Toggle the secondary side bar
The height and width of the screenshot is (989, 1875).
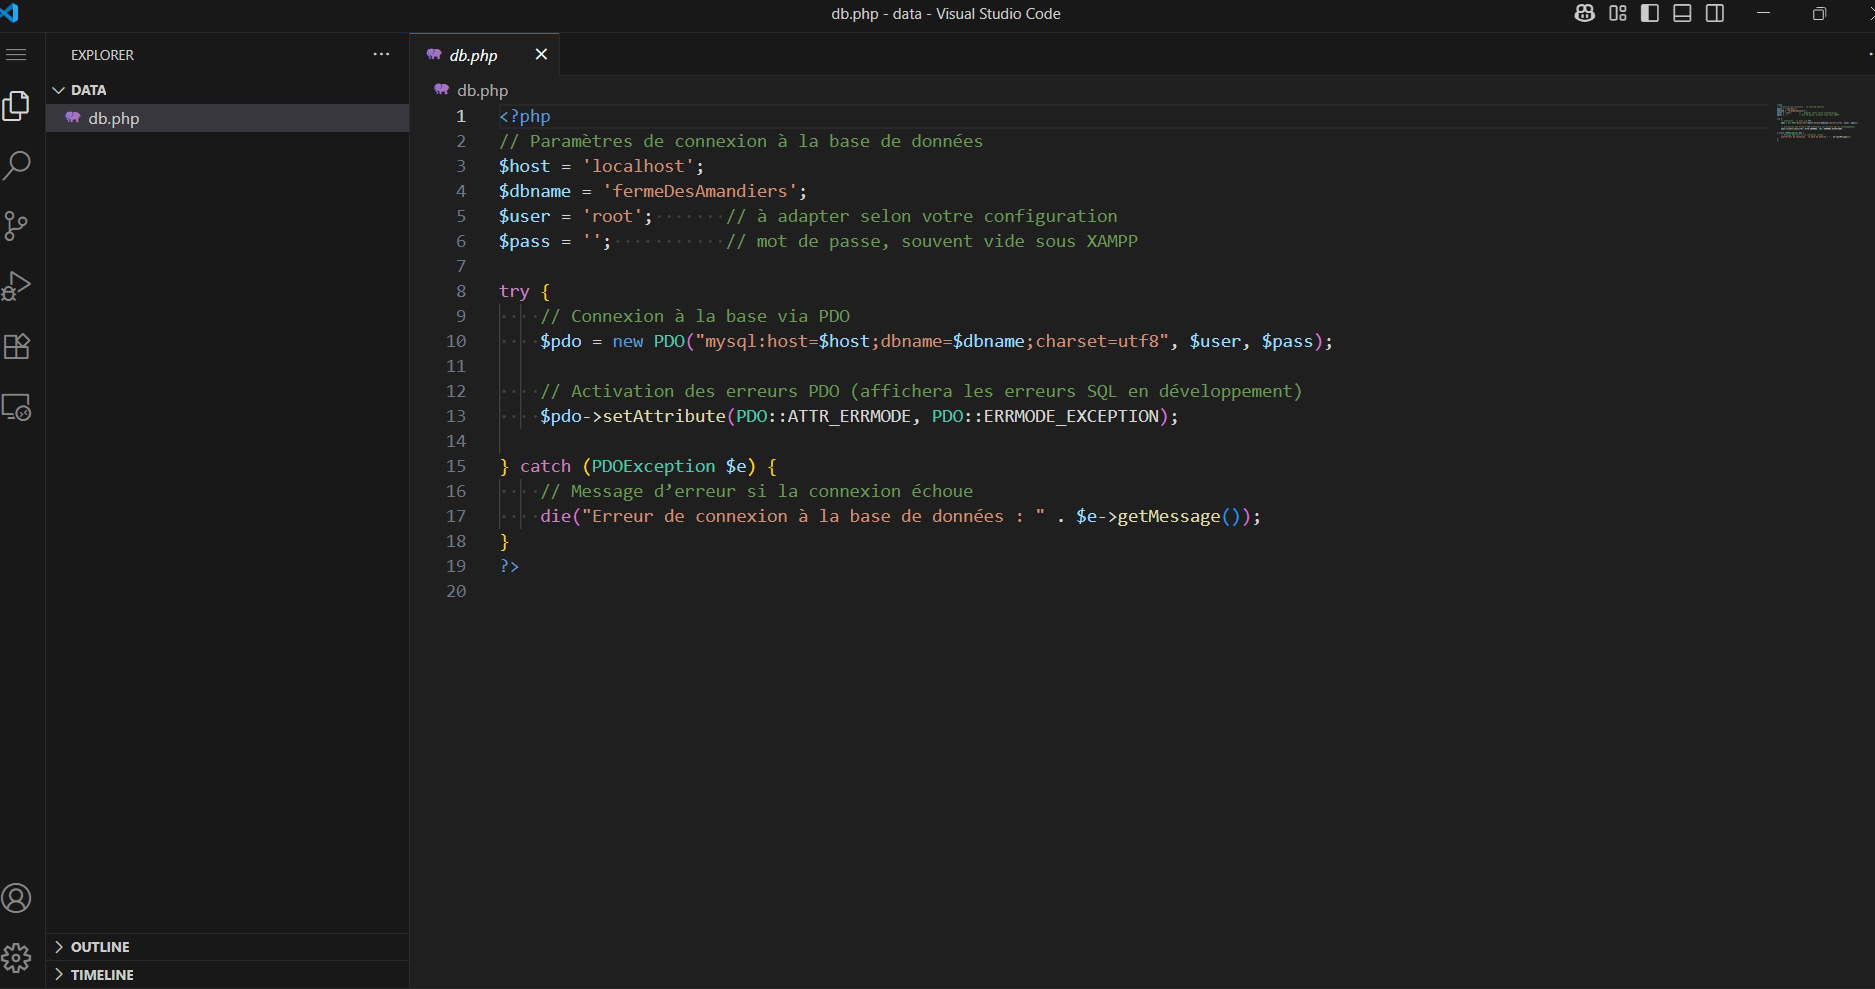[x=1715, y=13]
